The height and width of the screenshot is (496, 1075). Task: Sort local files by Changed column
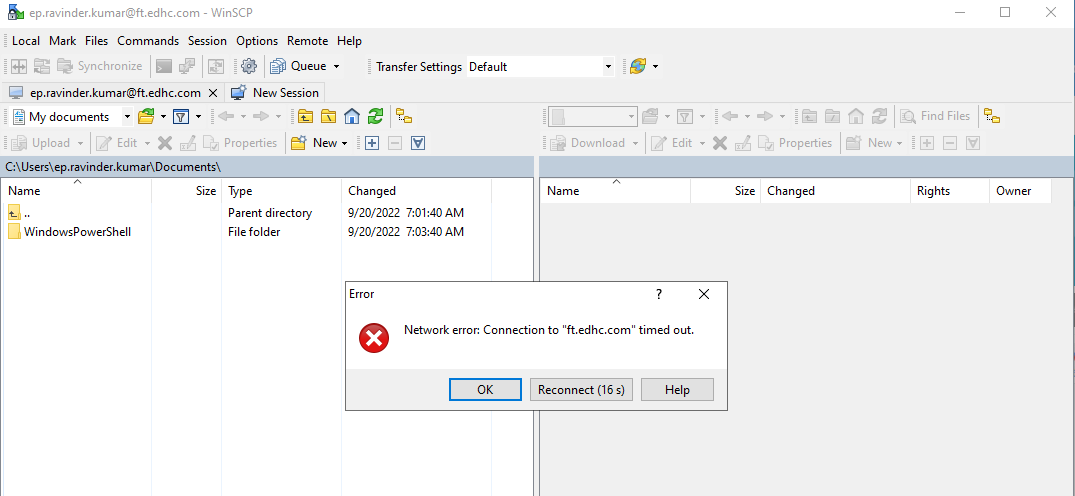[x=372, y=191]
